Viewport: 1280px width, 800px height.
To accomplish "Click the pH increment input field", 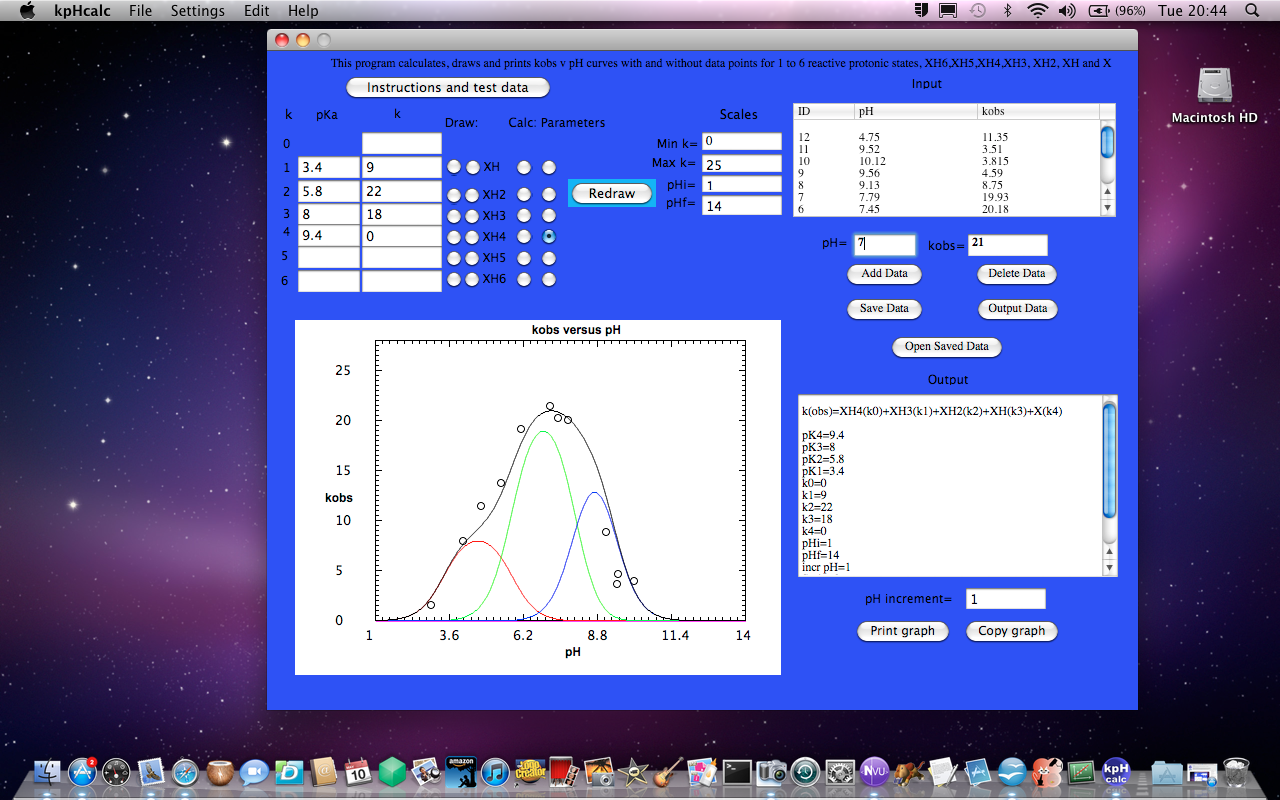I will point(1005,599).
